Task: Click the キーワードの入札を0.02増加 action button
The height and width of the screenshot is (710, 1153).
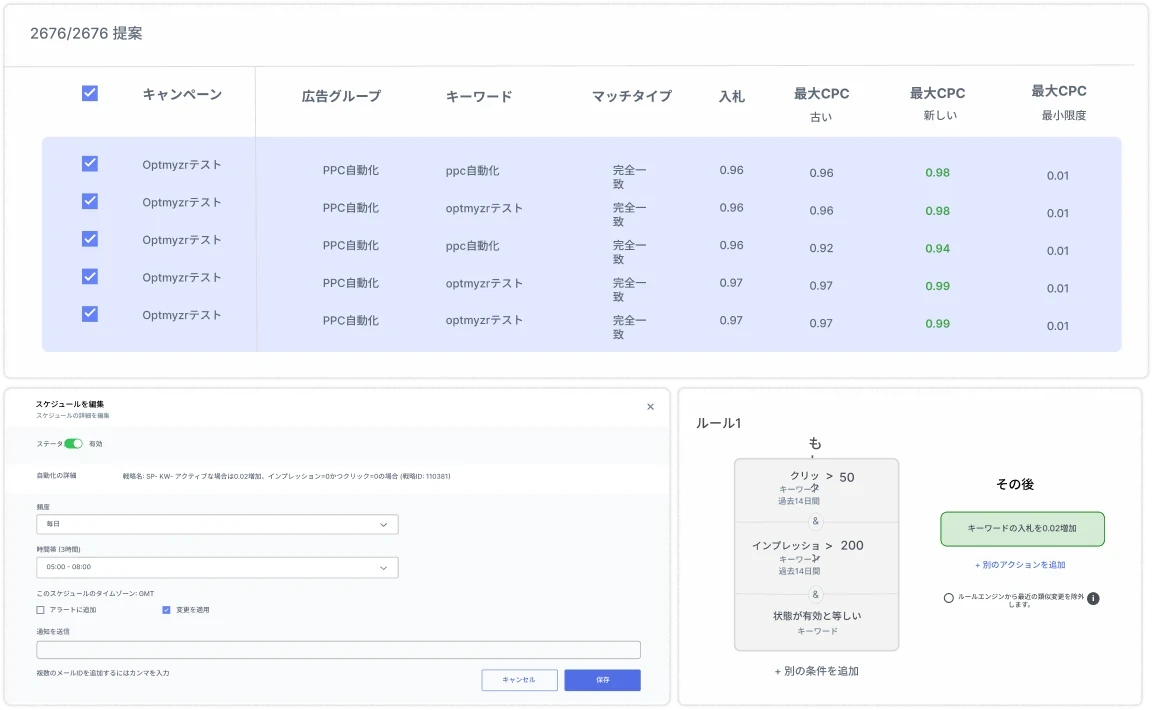Action: tap(1022, 528)
